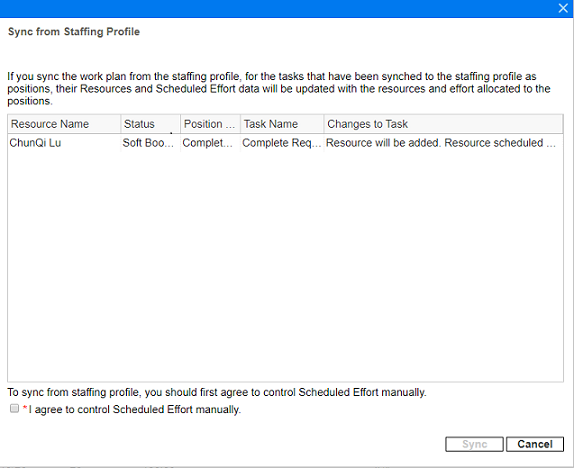Click the Sync button
Screen dimensions: 574x468
click(x=474, y=444)
